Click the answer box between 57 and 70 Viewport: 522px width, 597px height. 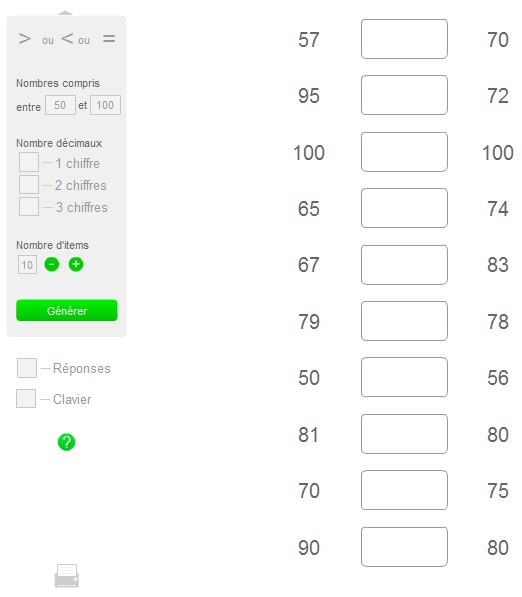[x=404, y=39]
